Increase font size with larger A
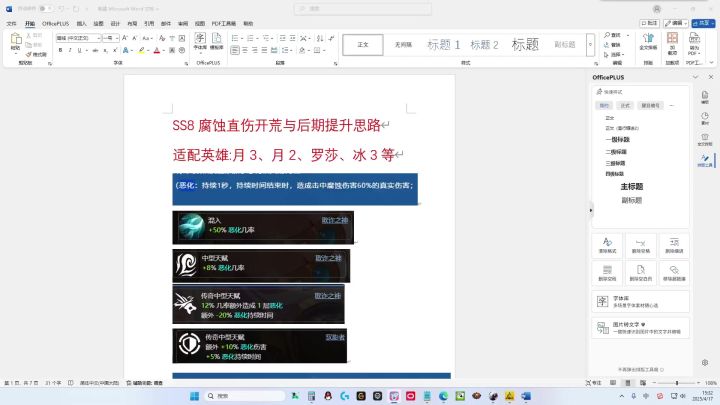 pyautogui.click(x=124, y=38)
